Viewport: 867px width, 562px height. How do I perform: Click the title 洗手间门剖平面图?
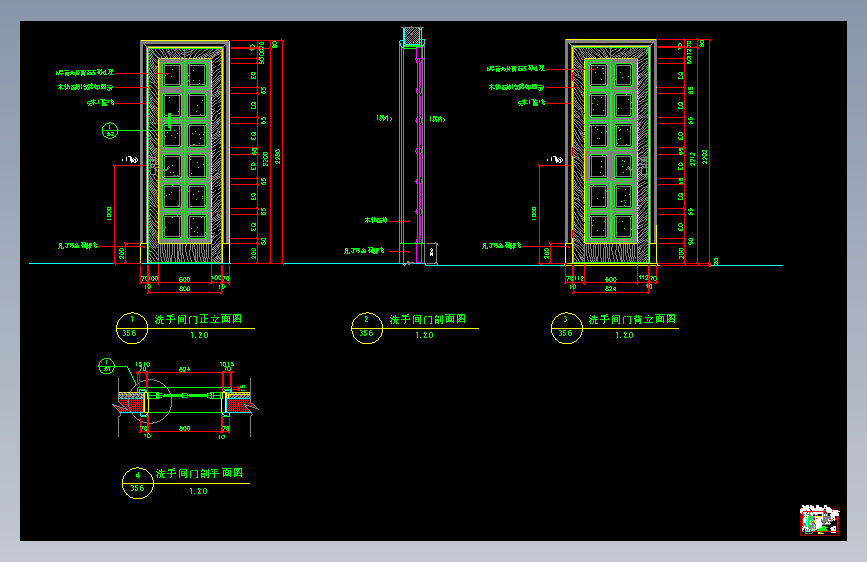click(199, 473)
